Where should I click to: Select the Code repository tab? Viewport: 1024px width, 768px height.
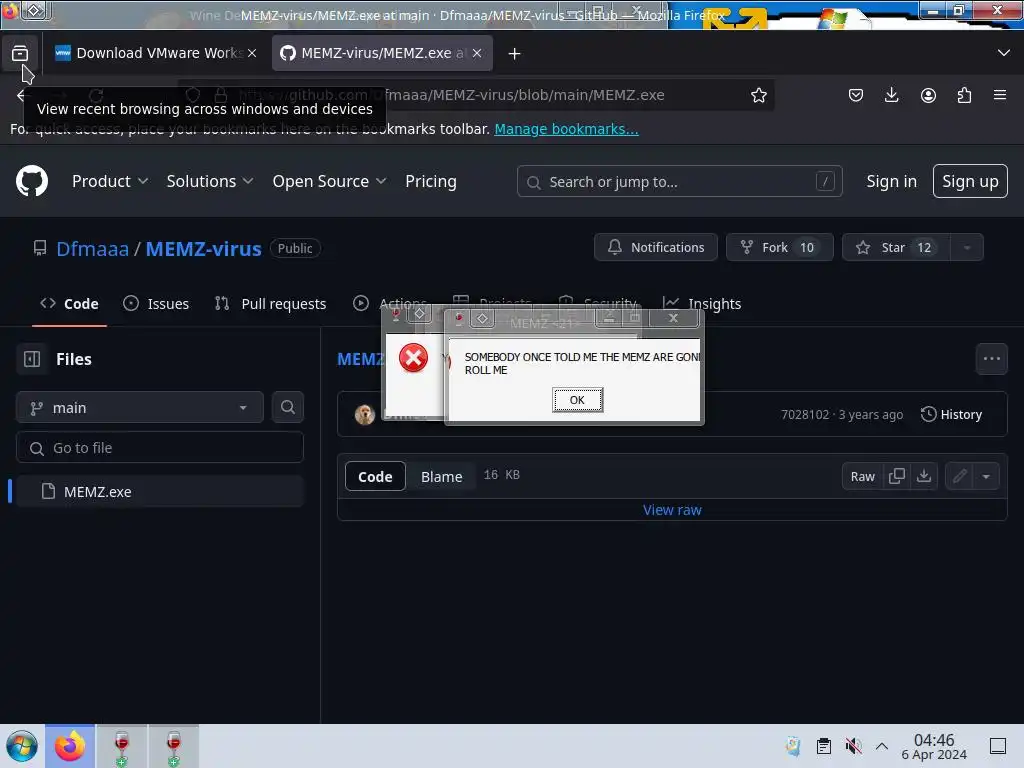pyautogui.click(x=69, y=304)
